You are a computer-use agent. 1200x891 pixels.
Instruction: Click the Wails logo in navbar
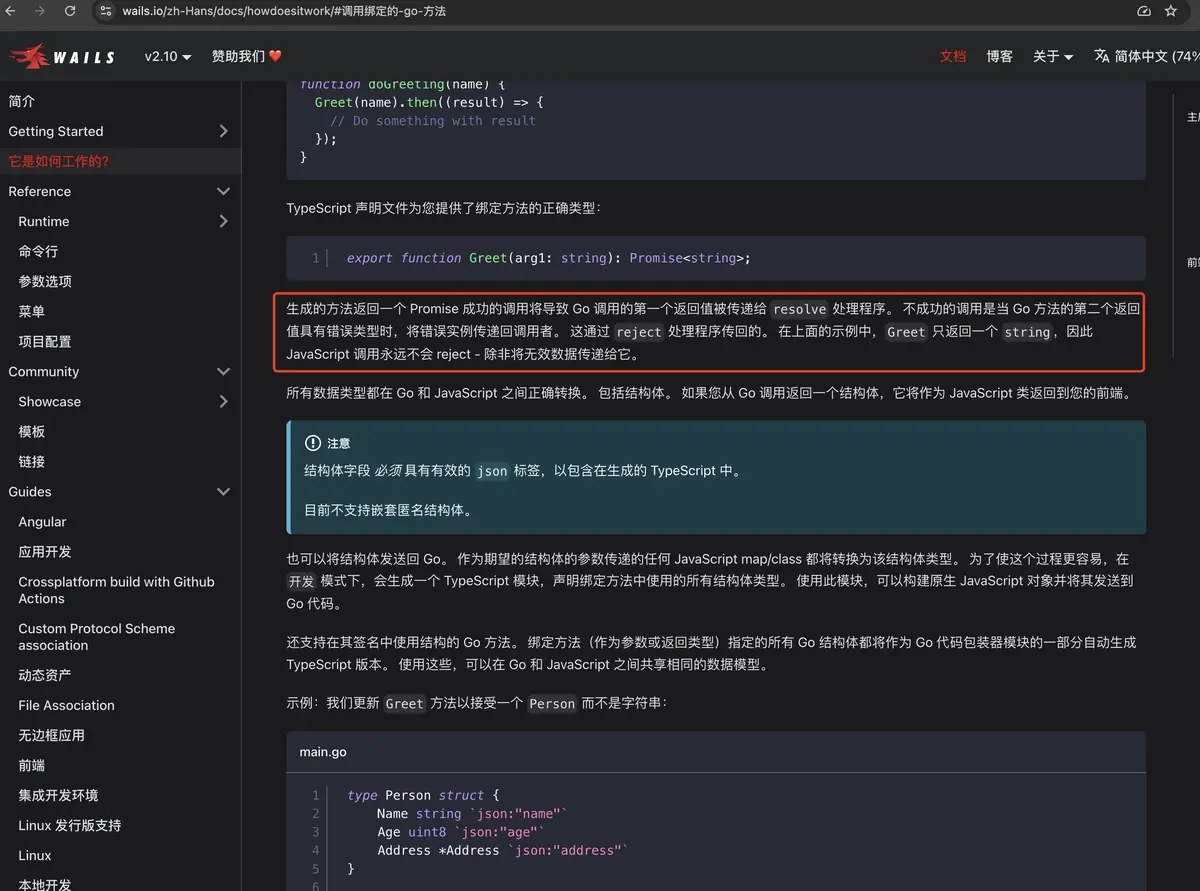click(62, 57)
